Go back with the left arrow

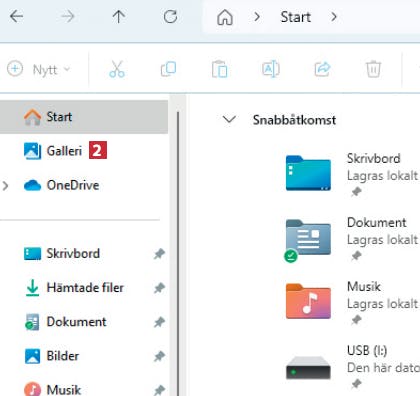pyautogui.click(x=16, y=16)
